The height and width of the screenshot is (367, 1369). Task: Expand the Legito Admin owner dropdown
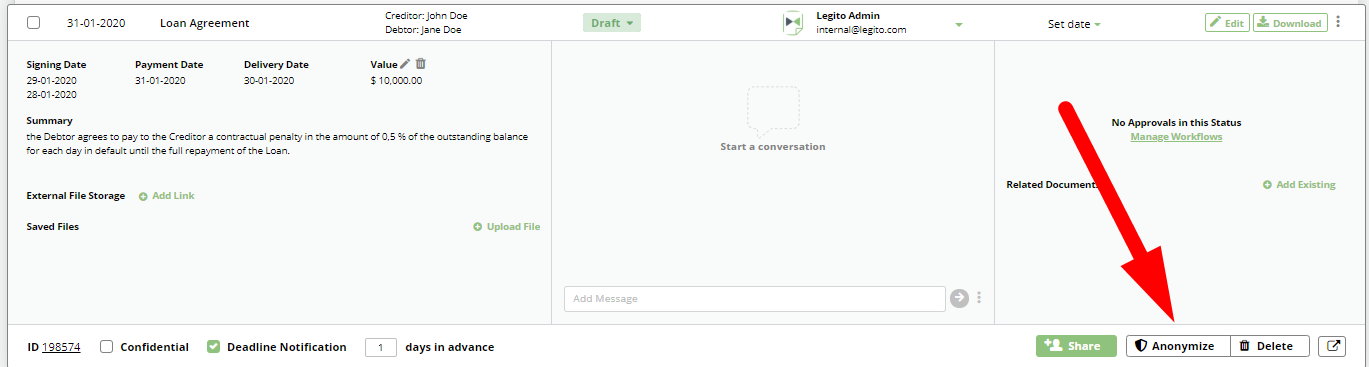coord(959,25)
